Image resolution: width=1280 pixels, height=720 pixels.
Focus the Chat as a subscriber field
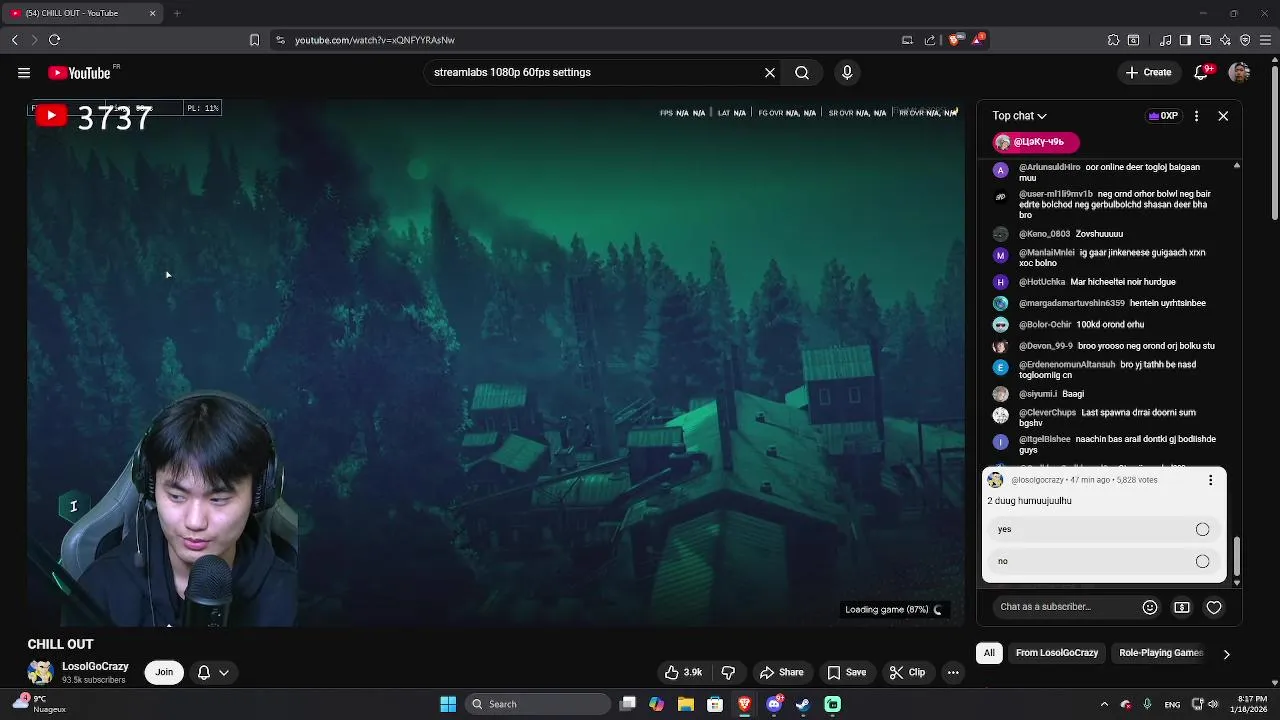1065,607
